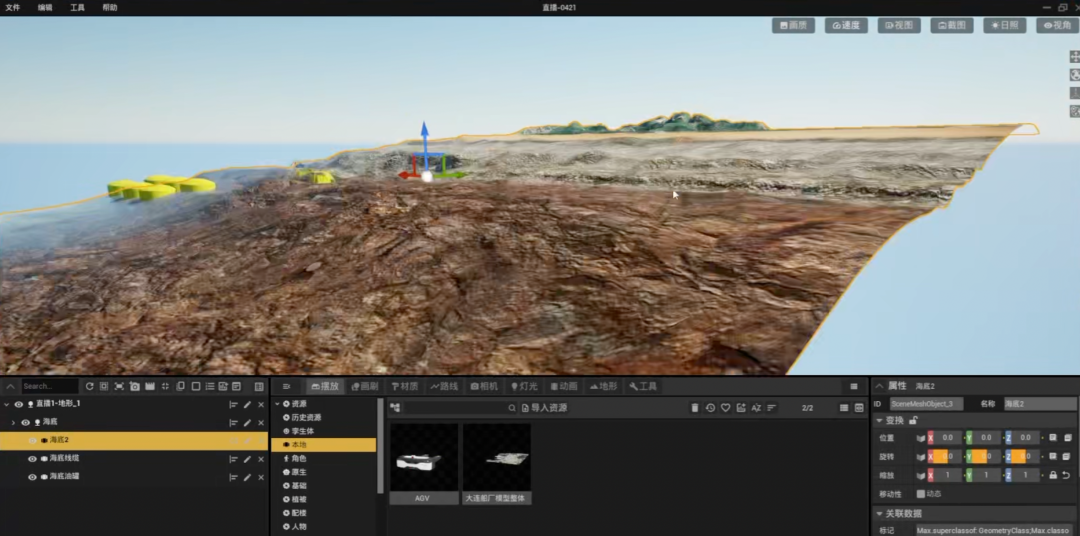Click the 画质 button in viewport
1080x536 pixels.
[x=793, y=25]
